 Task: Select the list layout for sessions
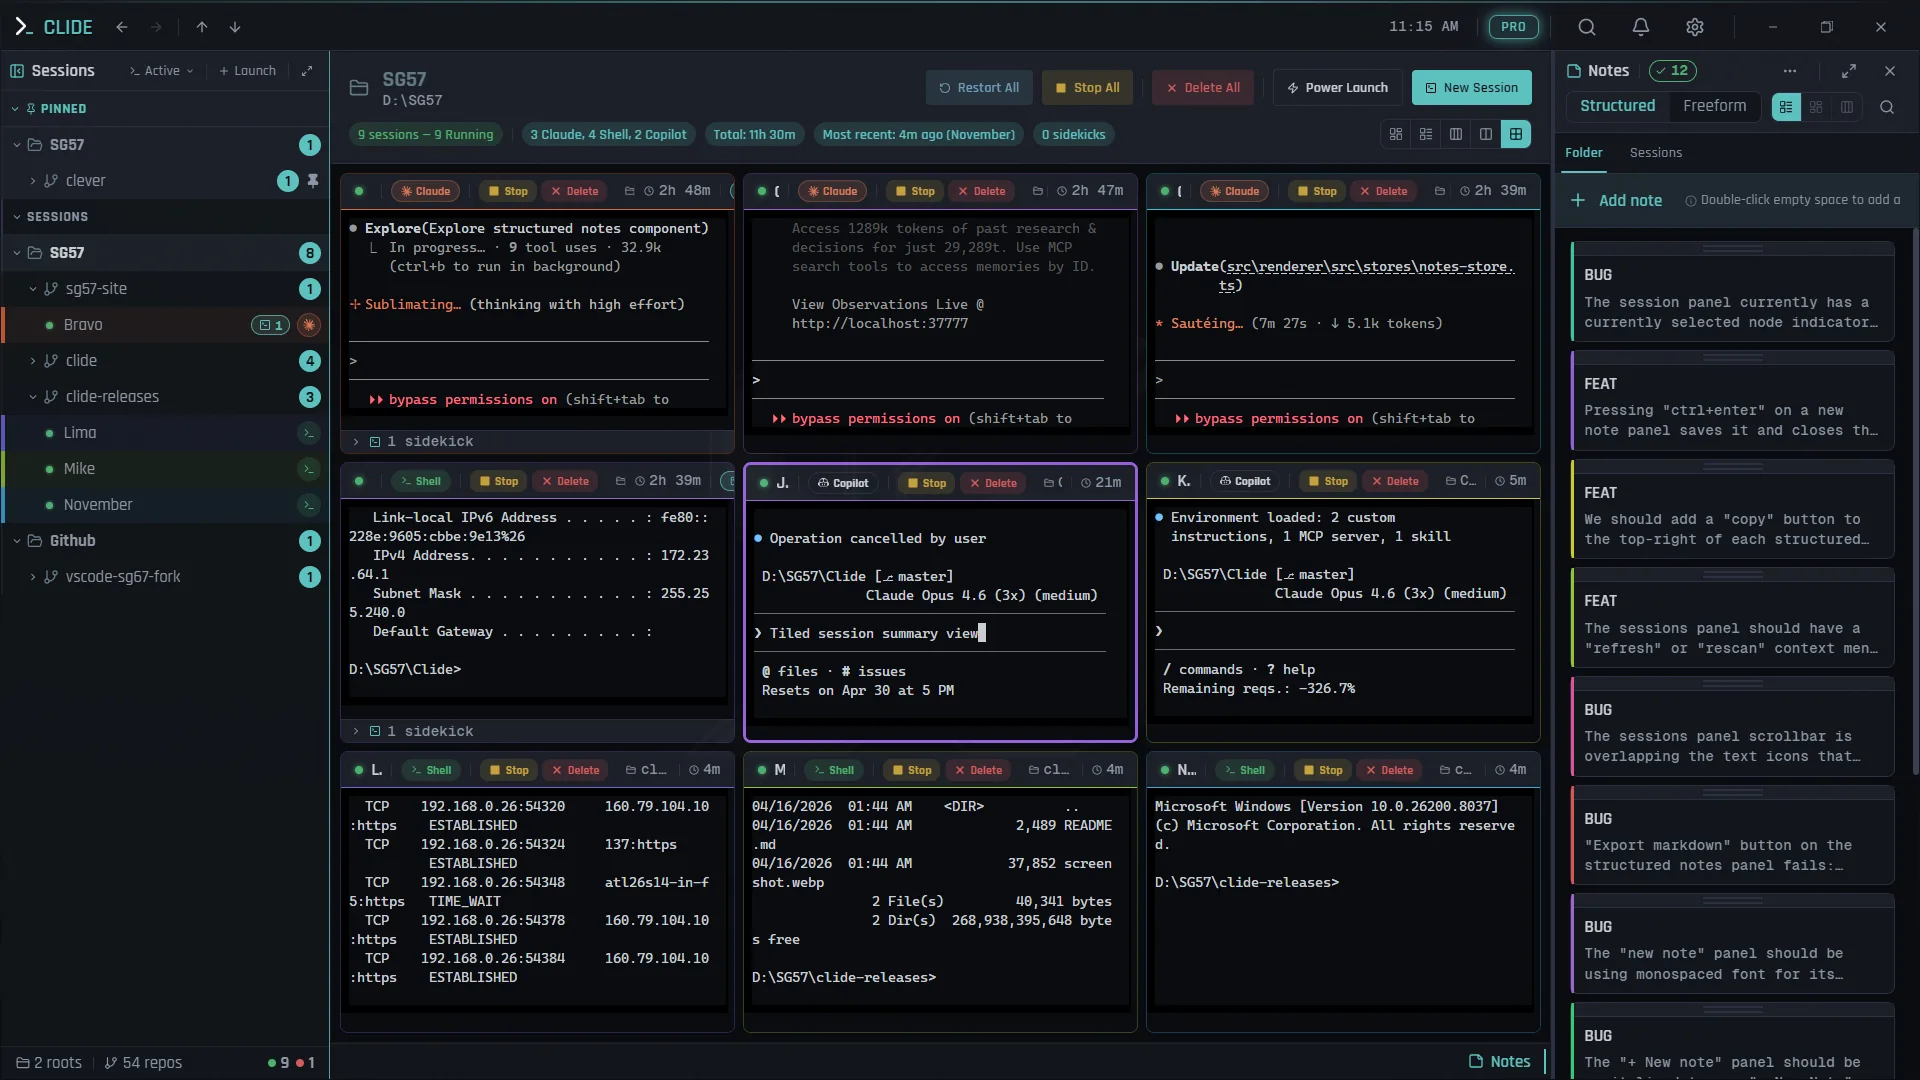pos(1426,134)
